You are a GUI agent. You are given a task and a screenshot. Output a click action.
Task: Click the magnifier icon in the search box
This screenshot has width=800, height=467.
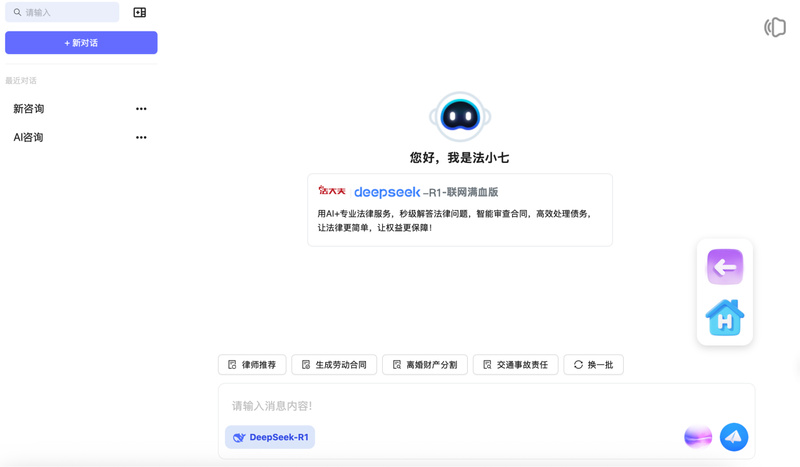point(17,12)
